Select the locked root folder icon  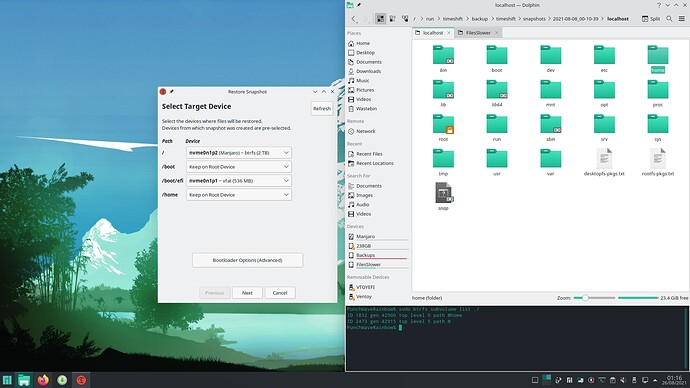tap(443, 124)
